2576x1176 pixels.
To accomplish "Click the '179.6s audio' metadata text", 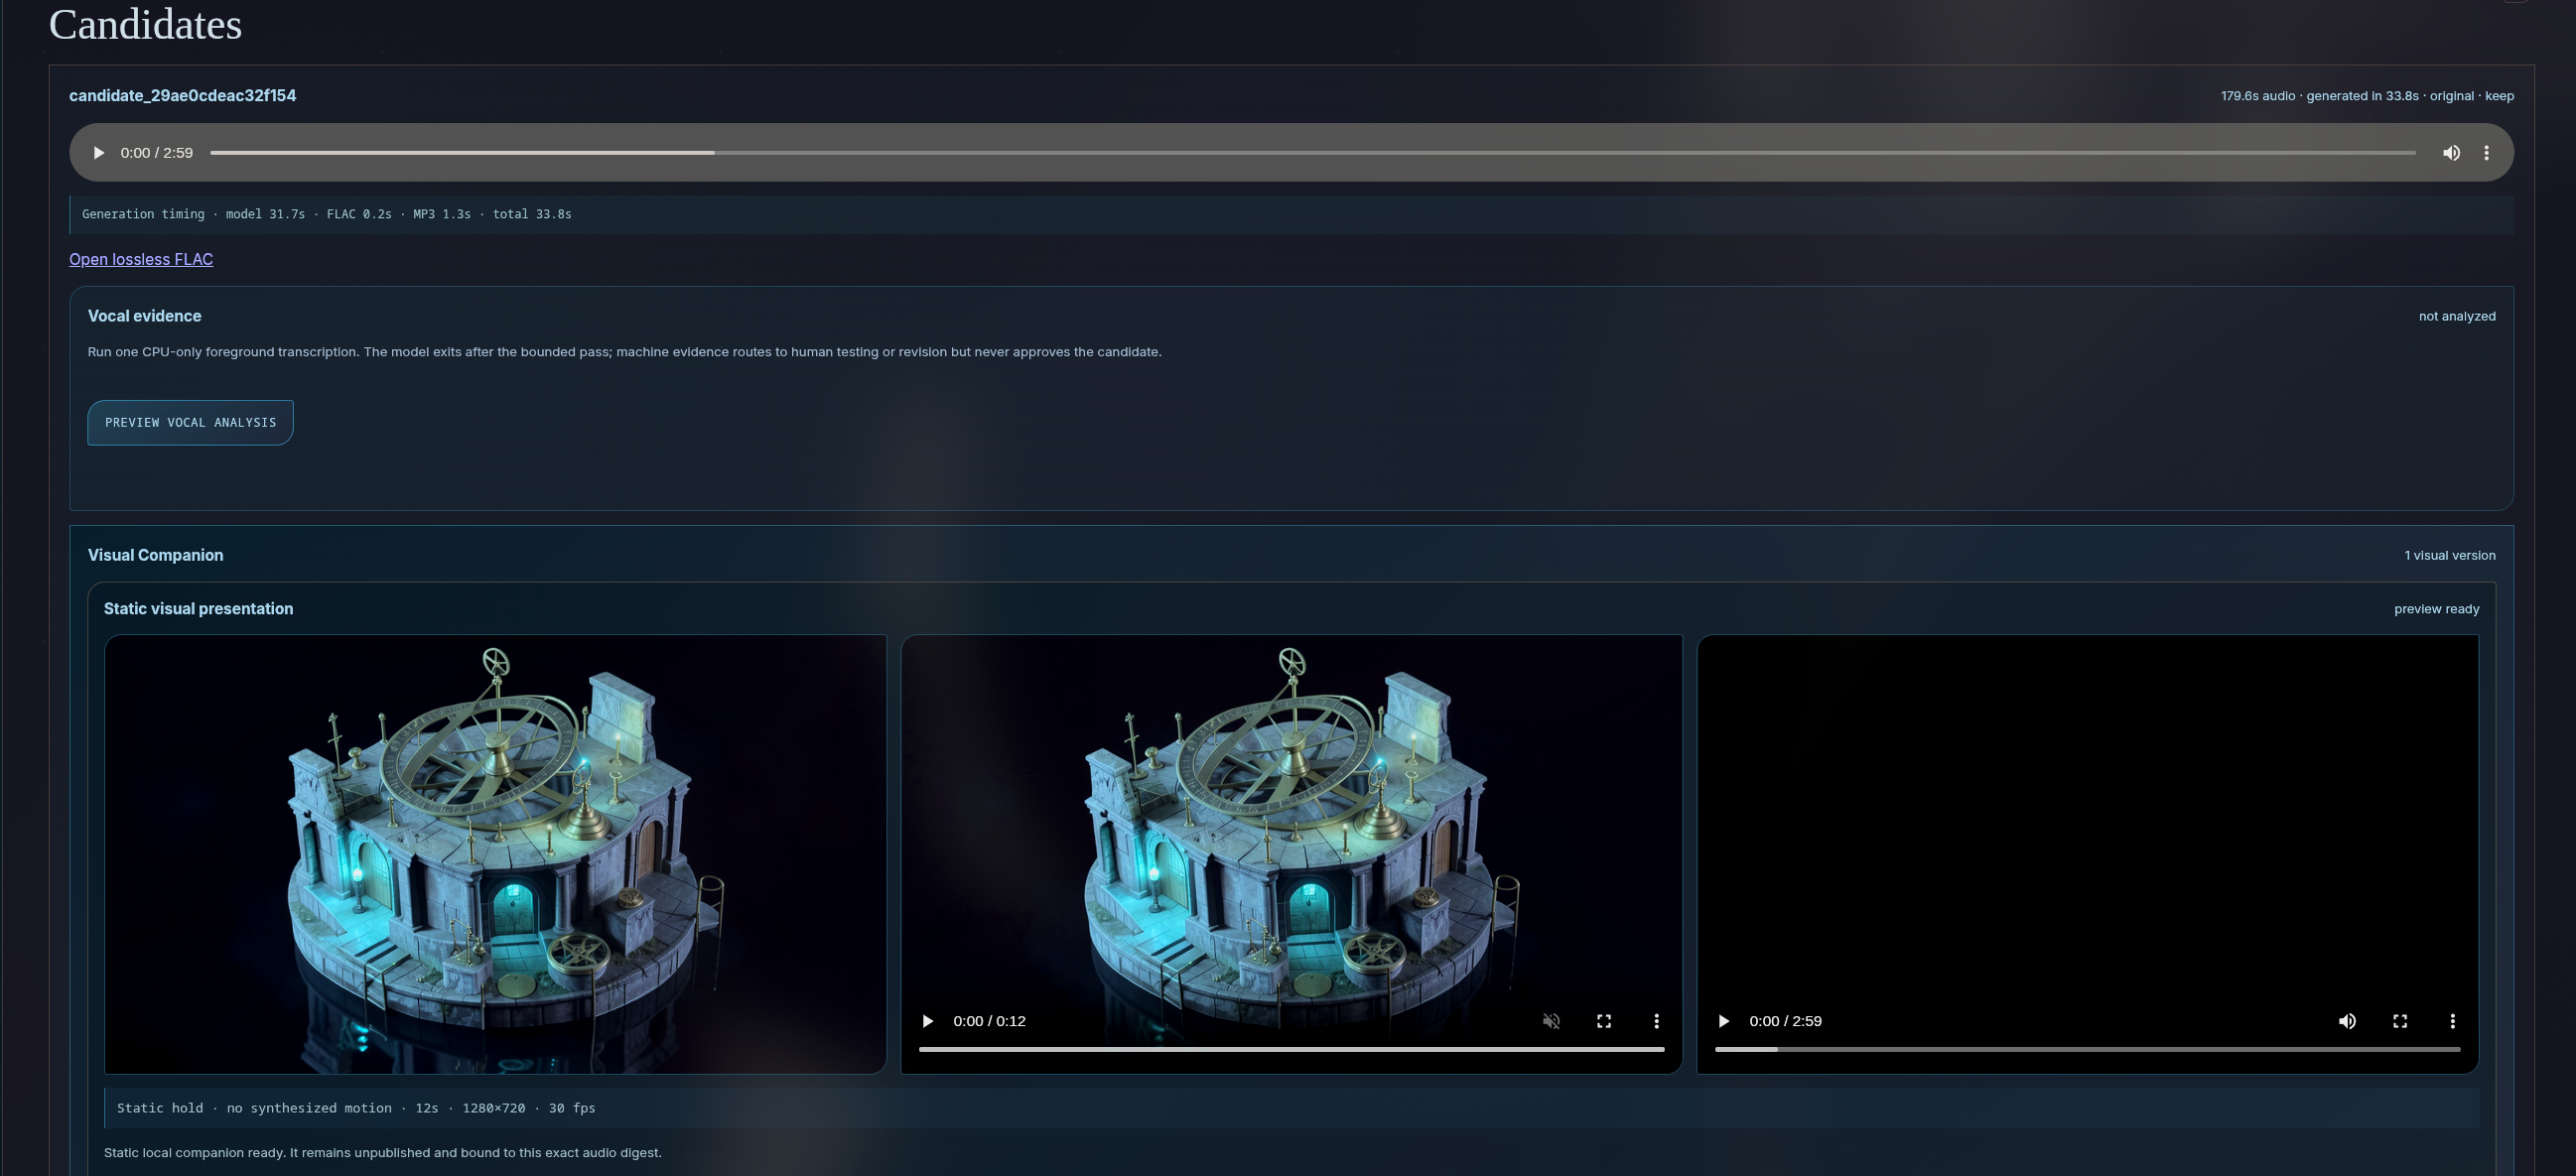I will pyautogui.click(x=2258, y=96).
